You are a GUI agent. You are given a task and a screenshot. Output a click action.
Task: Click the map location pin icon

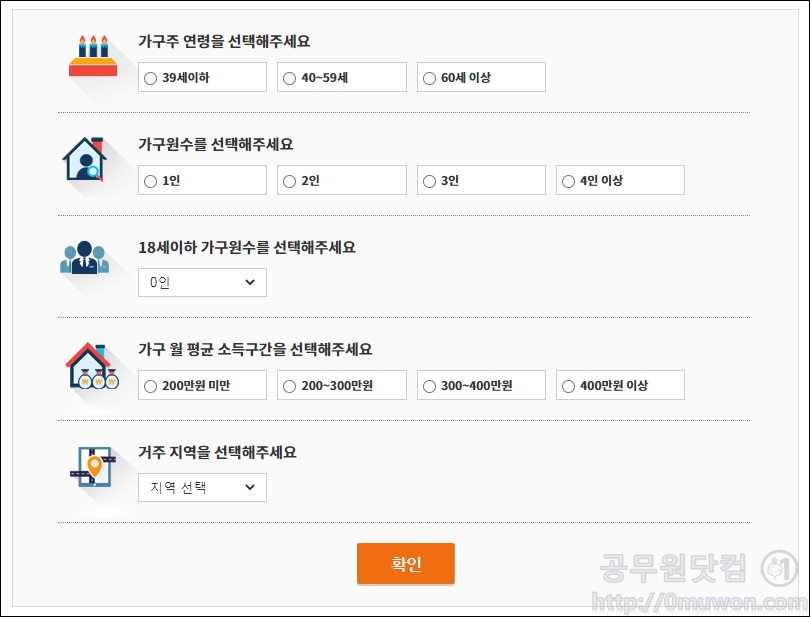(x=93, y=466)
